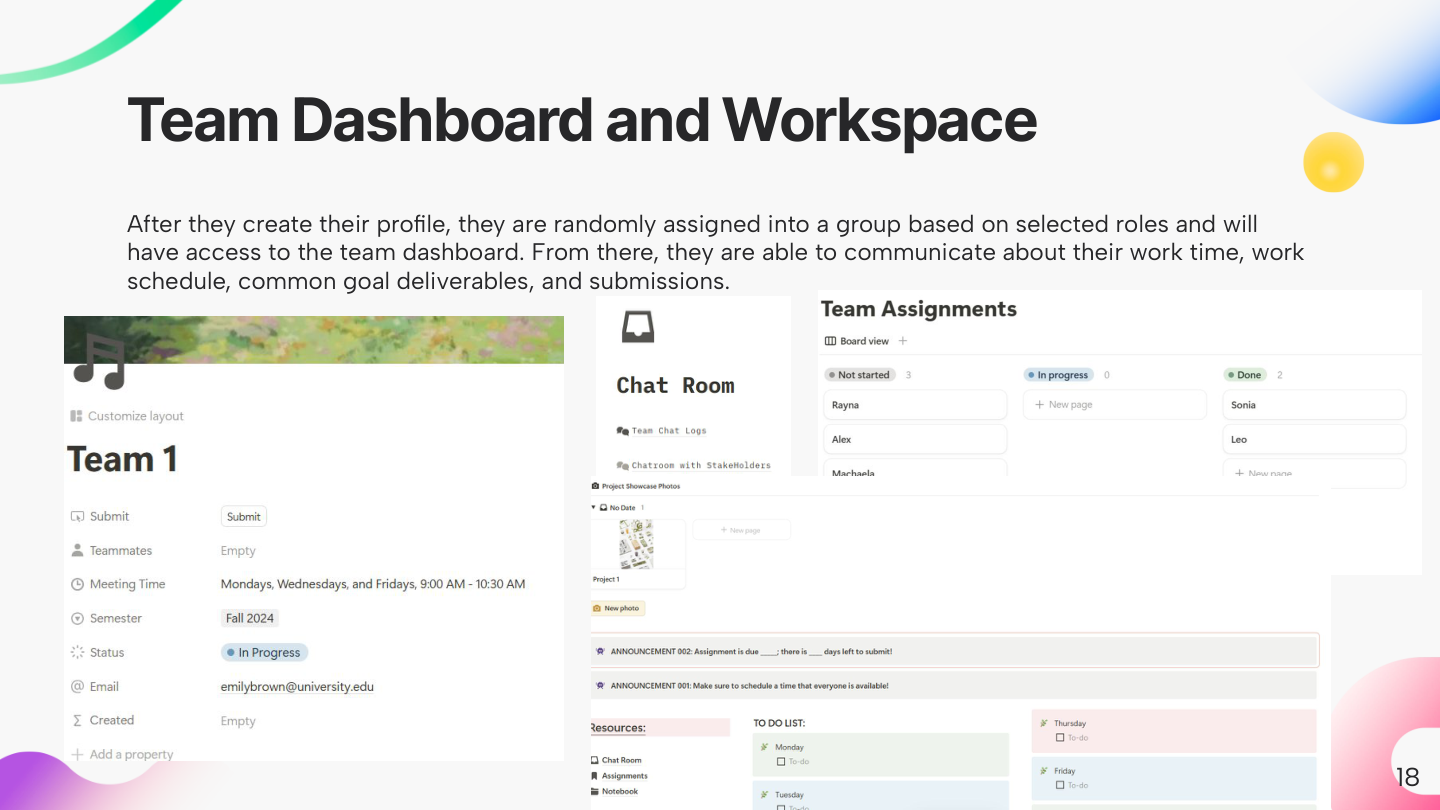
Task: Click the Meeting Time clock icon
Action: click(77, 584)
